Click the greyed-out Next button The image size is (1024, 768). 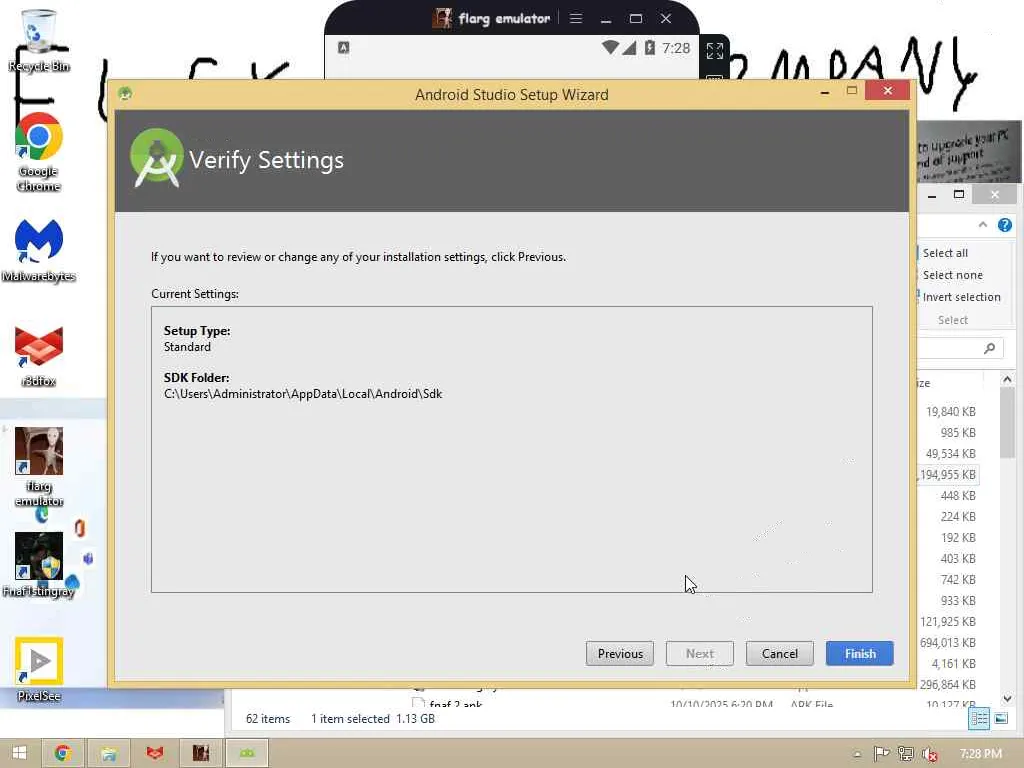[x=699, y=654]
